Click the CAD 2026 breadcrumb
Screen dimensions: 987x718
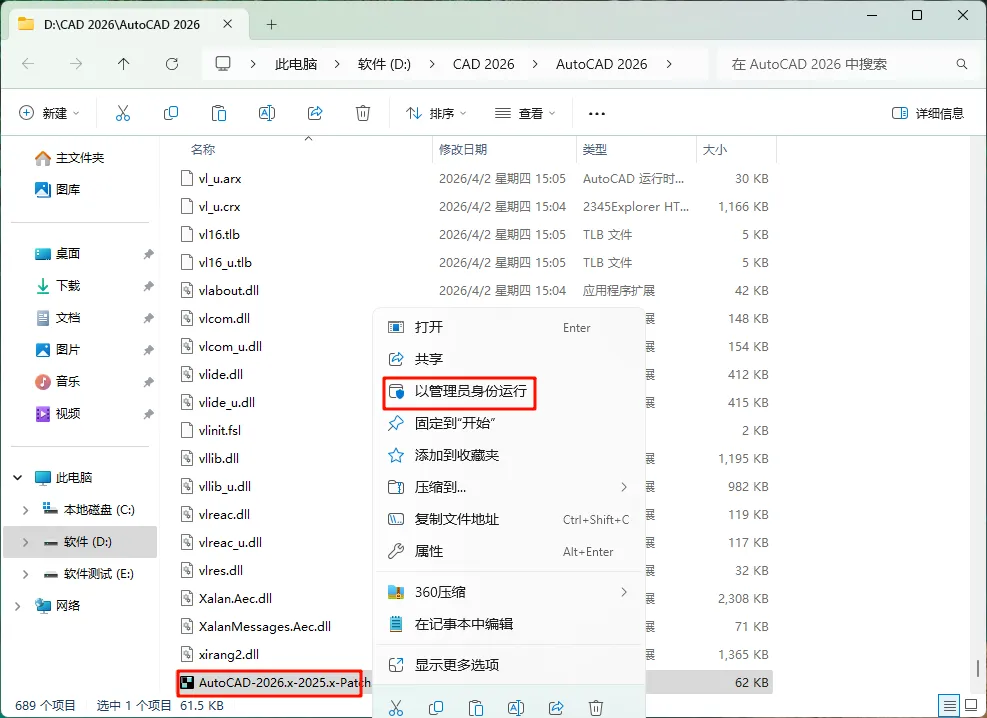coord(483,64)
